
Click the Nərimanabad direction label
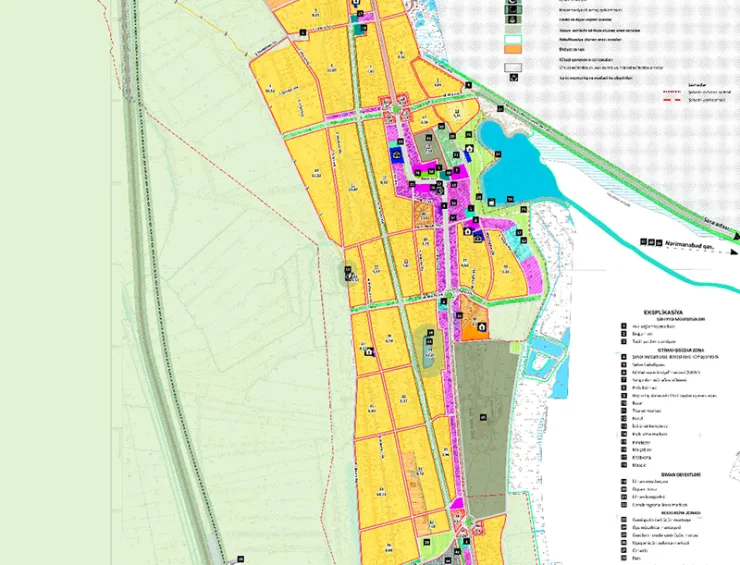690,244
